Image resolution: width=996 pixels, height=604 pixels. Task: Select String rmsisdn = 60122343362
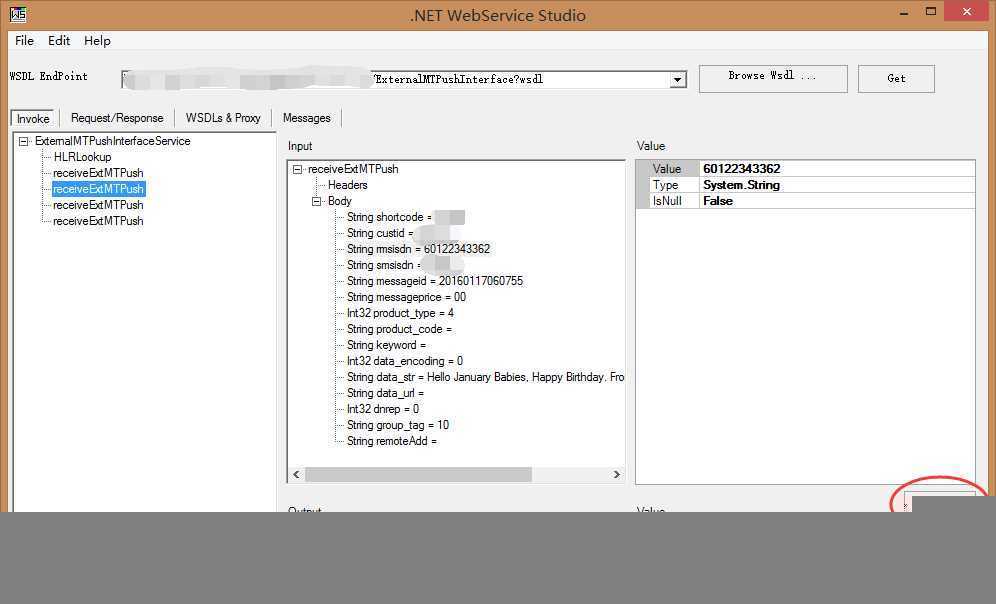(x=418, y=249)
